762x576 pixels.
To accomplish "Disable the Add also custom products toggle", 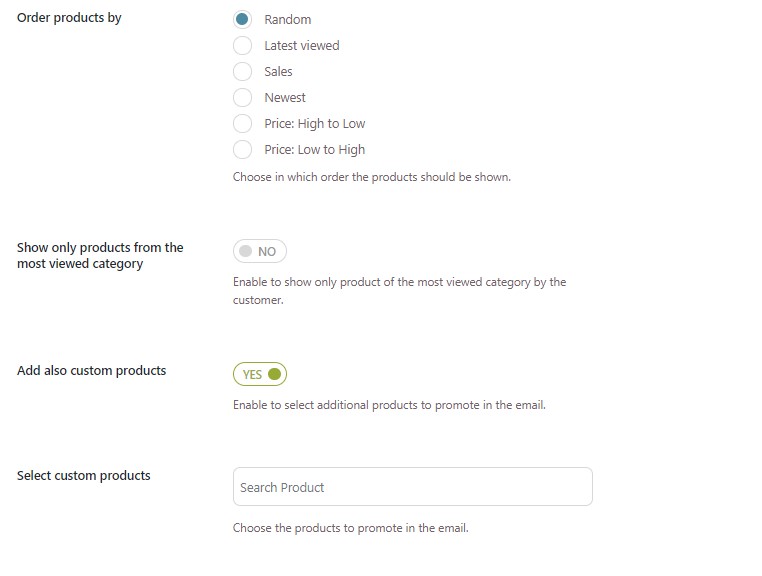I will click(x=260, y=374).
